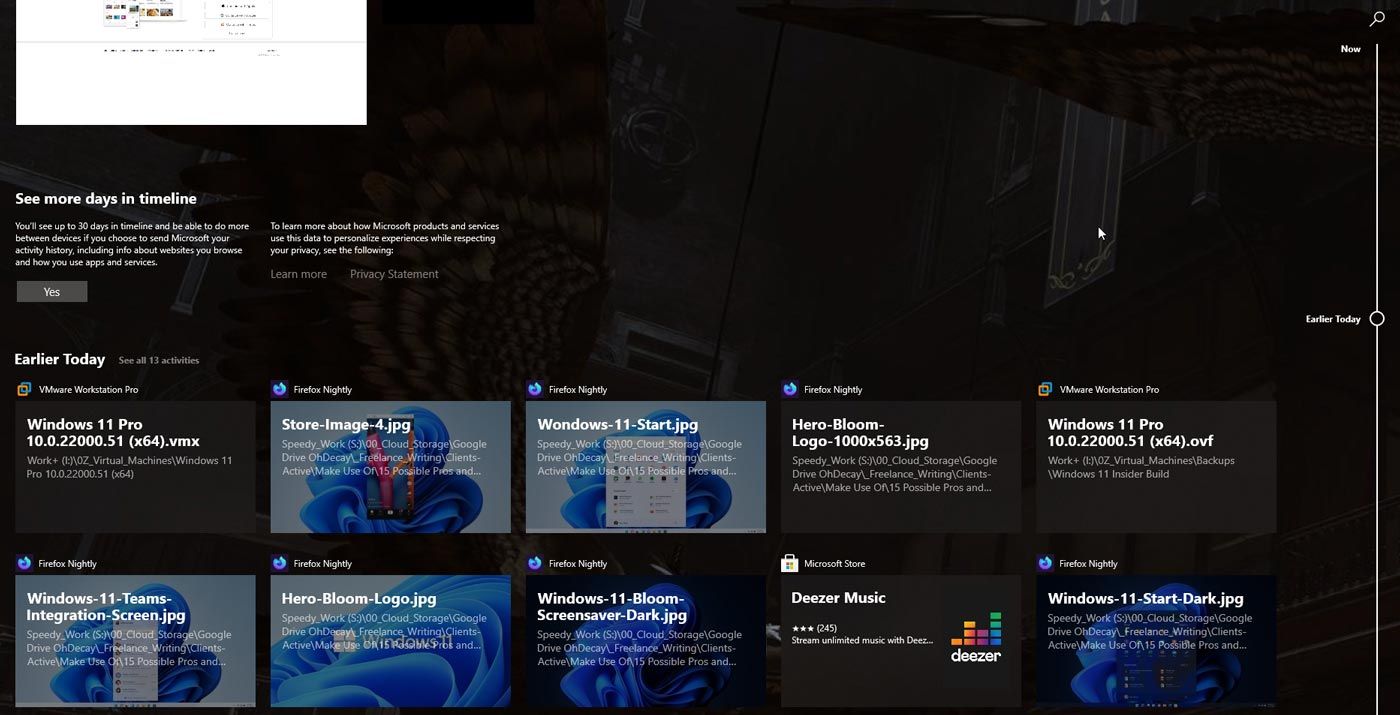Expand all activities via See all 13 activities
1400x715 pixels.
[158, 360]
